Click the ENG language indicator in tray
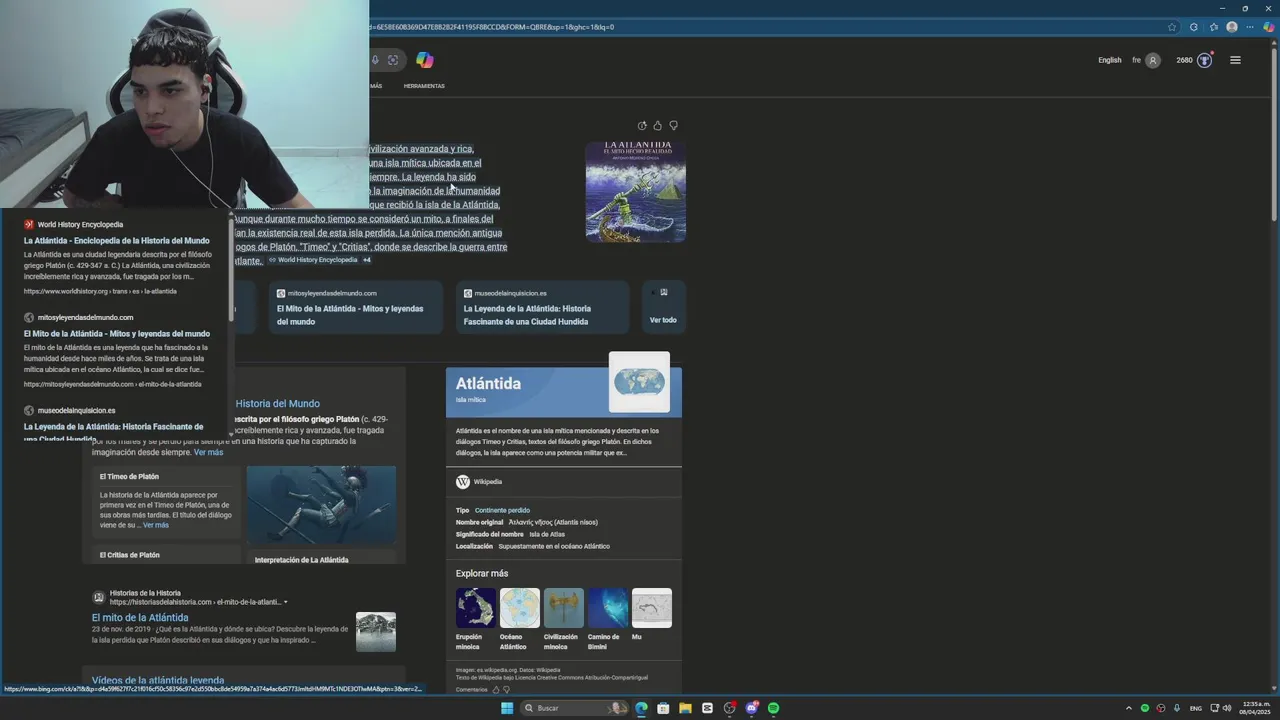This screenshot has height=720, width=1280. tap(1195, 708)
